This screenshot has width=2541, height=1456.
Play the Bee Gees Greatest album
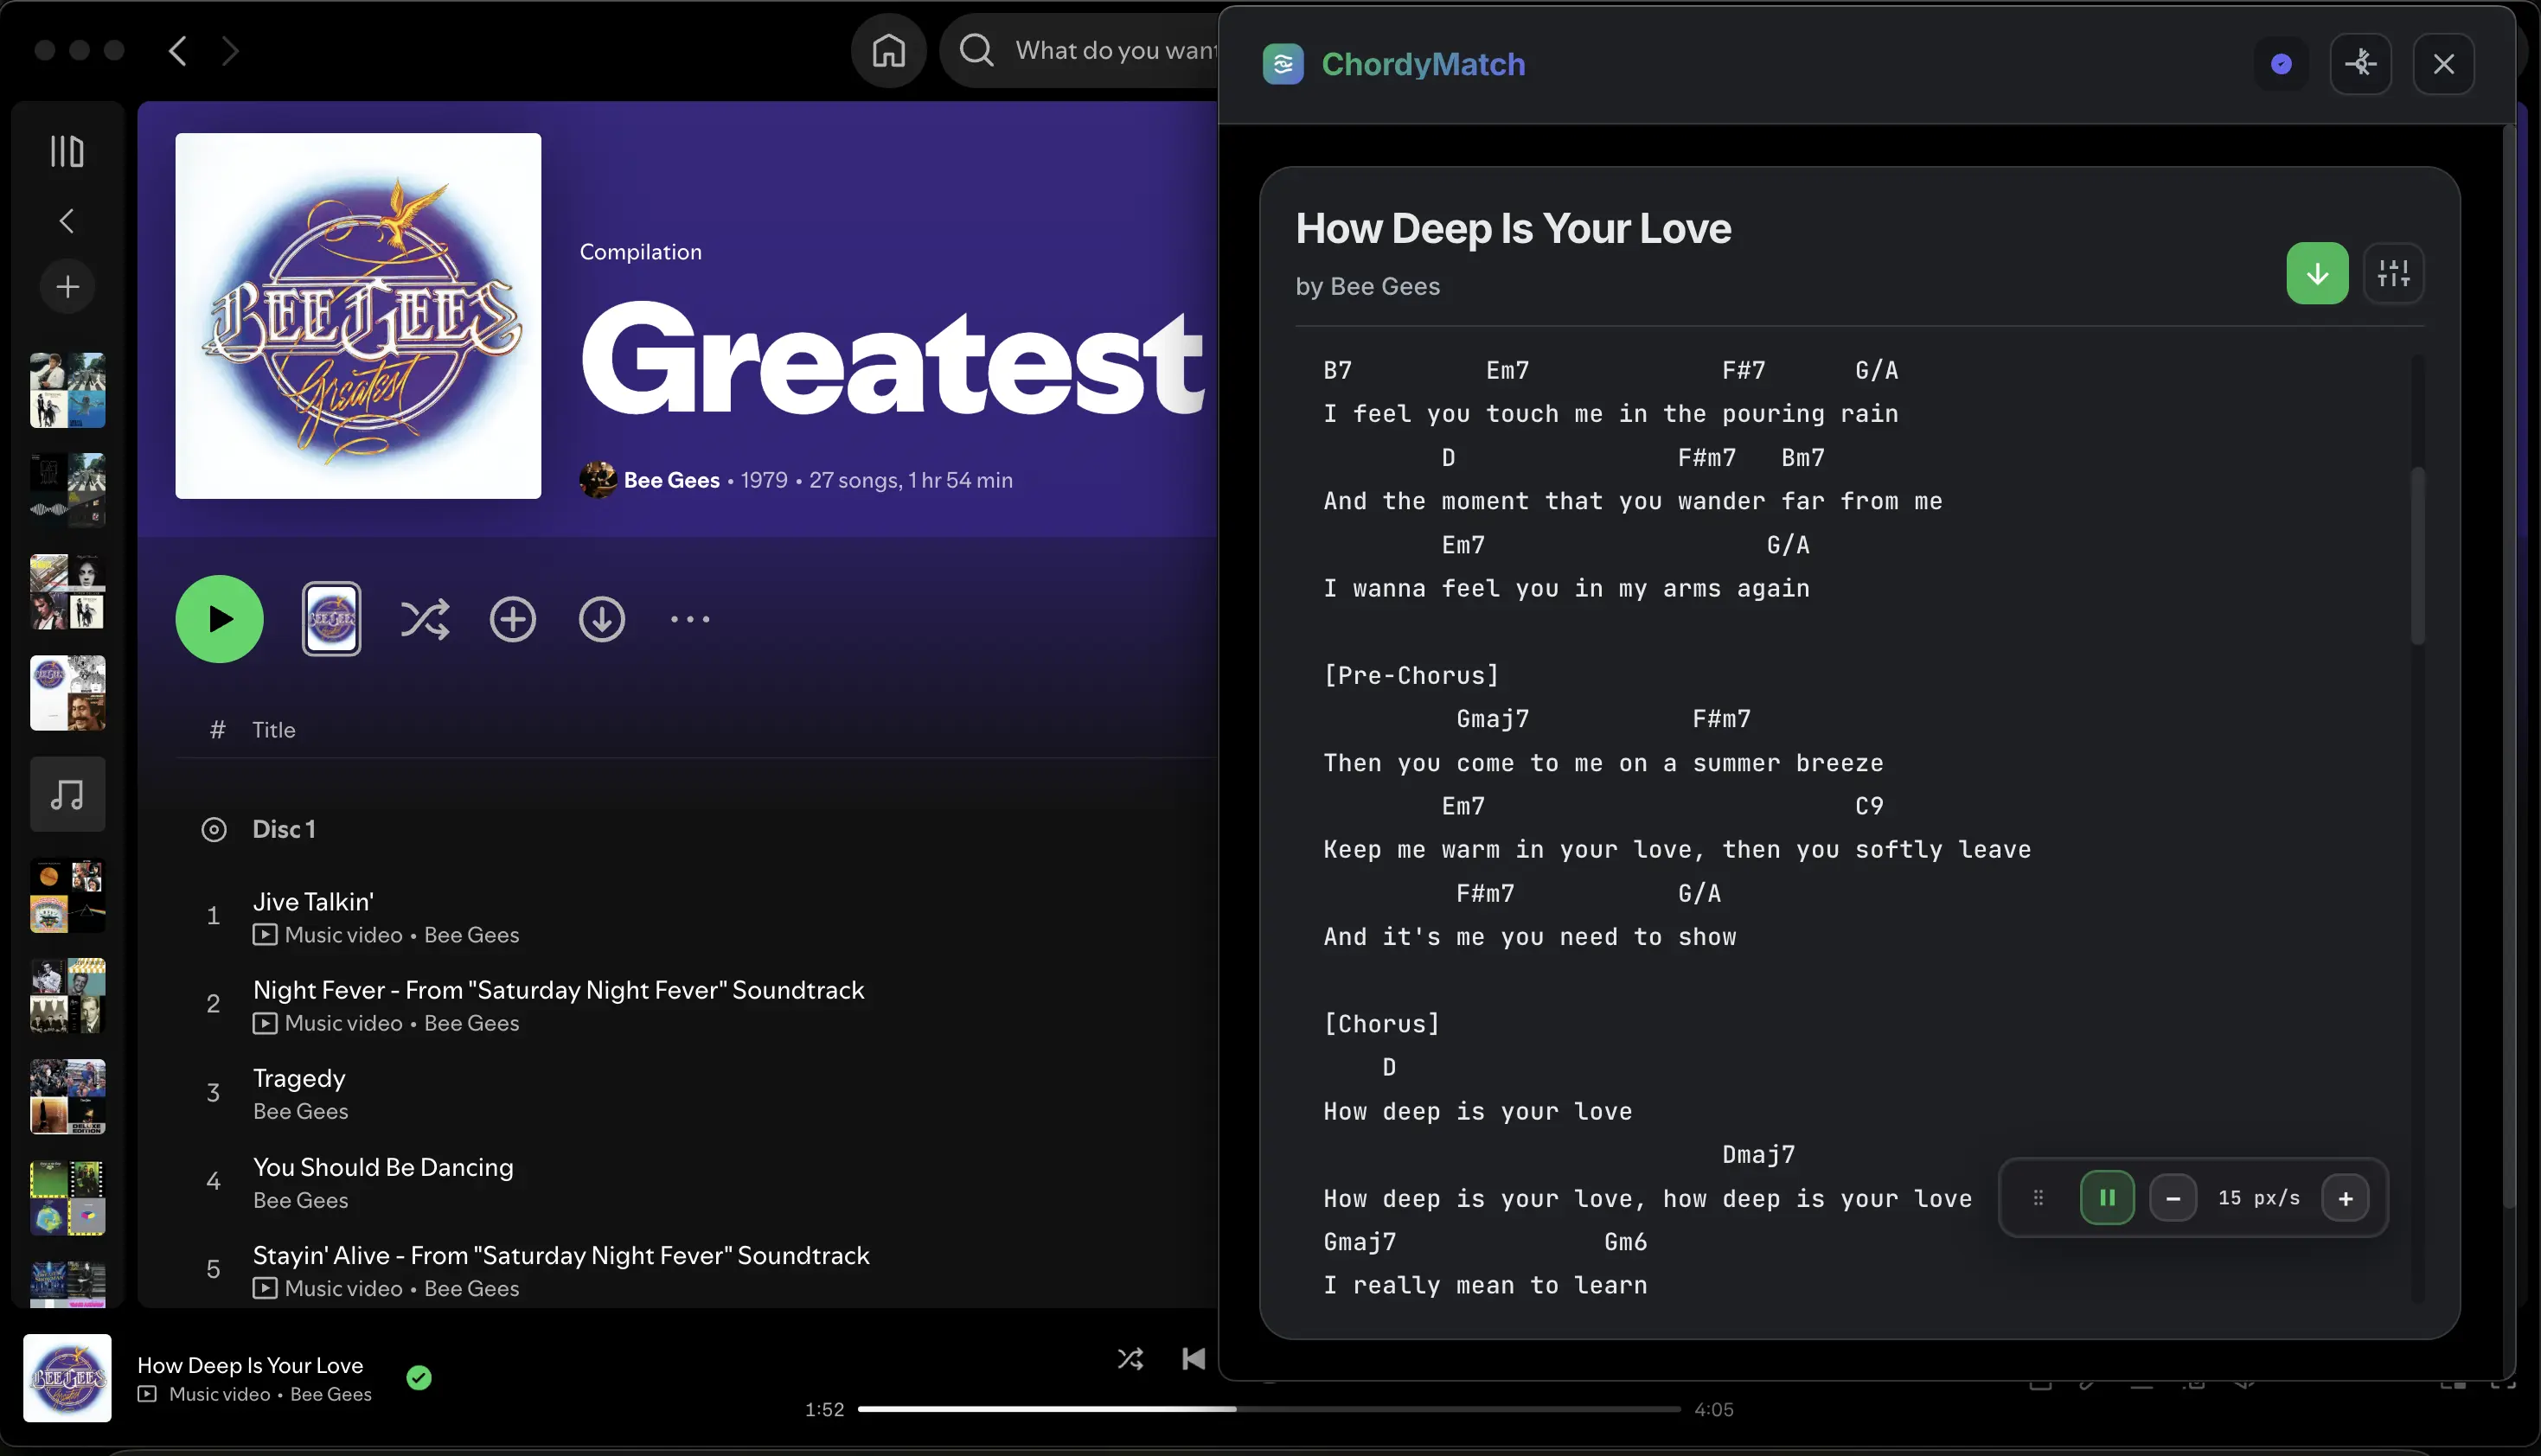tap(219, 619)
